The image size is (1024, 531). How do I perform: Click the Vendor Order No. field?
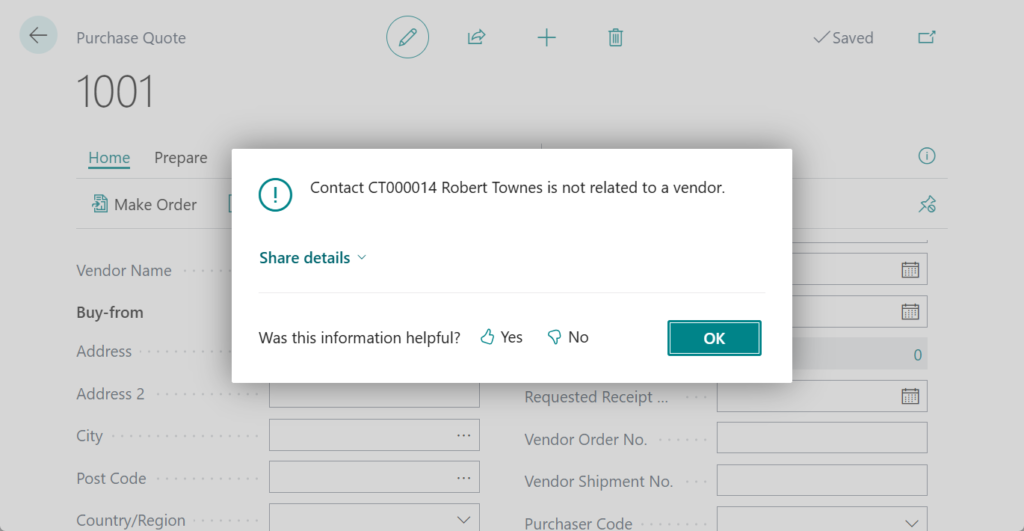[x=821, y=438]
